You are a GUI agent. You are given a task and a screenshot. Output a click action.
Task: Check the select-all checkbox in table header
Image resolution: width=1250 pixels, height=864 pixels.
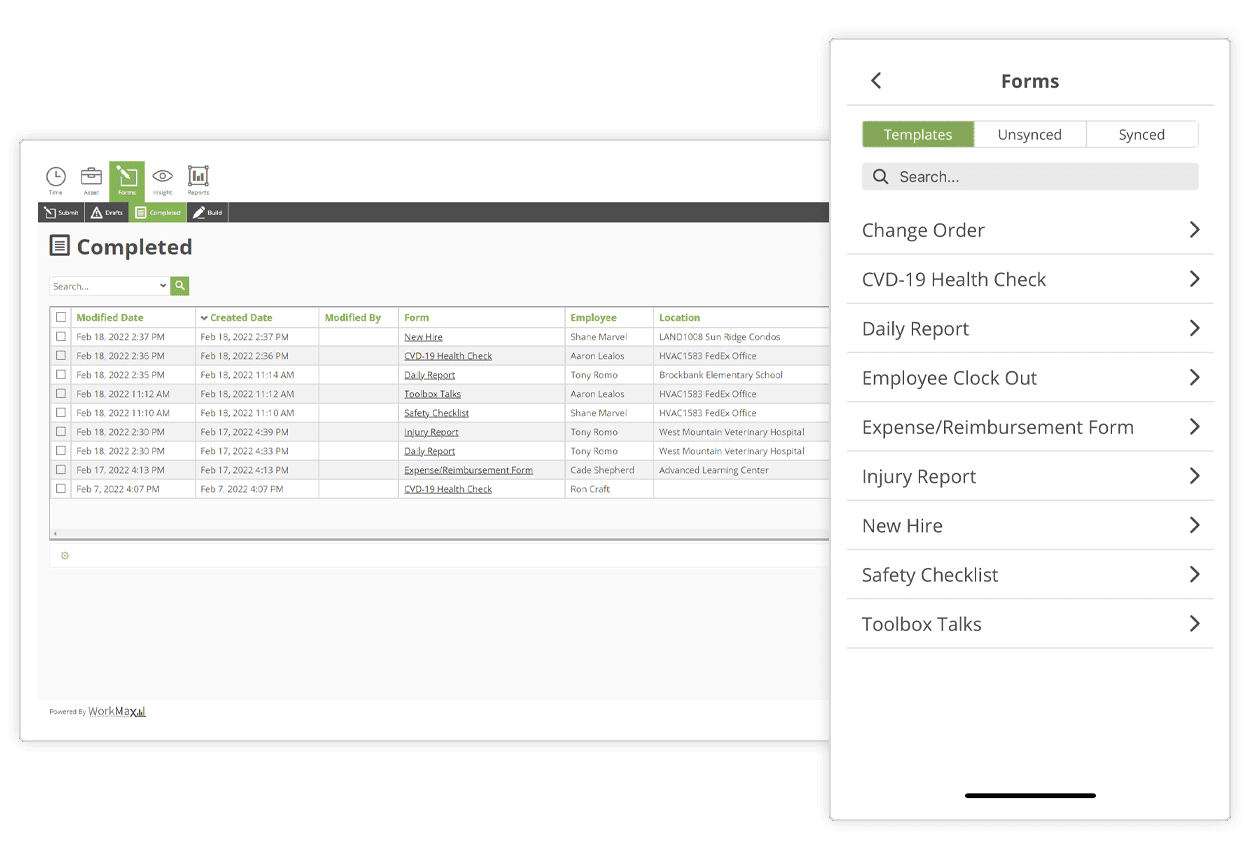point(61,318)
